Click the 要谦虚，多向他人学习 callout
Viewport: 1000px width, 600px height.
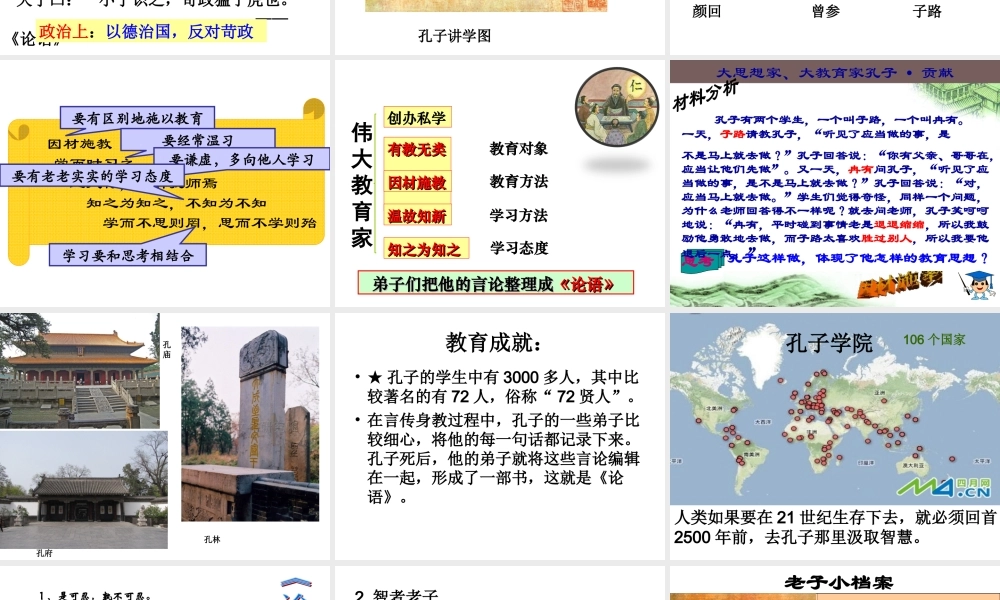[x=240, y=159]
